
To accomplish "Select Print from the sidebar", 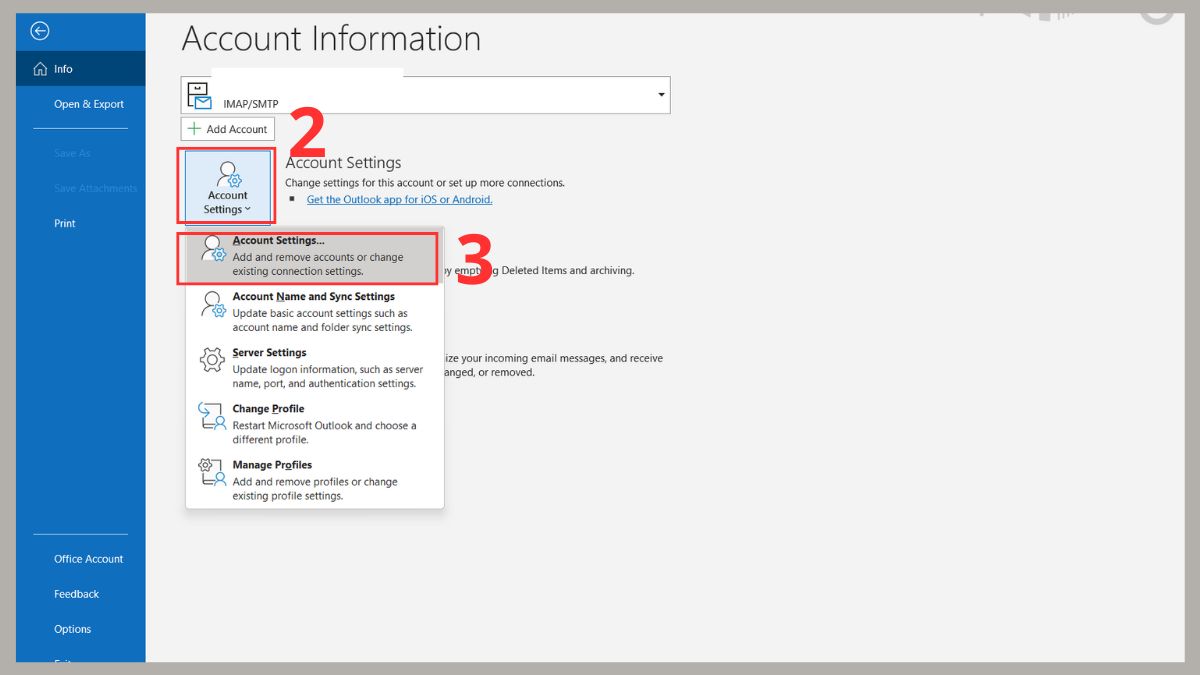I will tap(64, 223).
